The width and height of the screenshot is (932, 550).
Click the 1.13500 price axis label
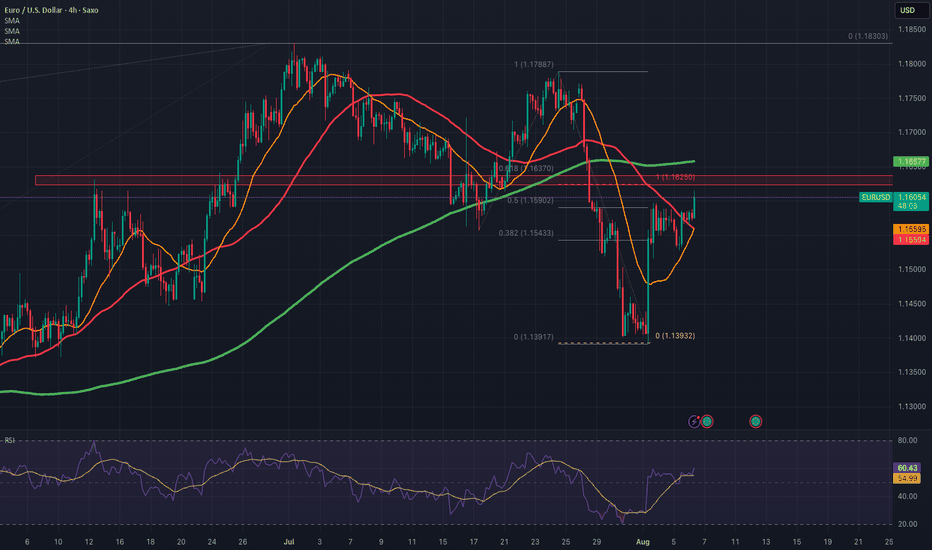tap(912, 372)
